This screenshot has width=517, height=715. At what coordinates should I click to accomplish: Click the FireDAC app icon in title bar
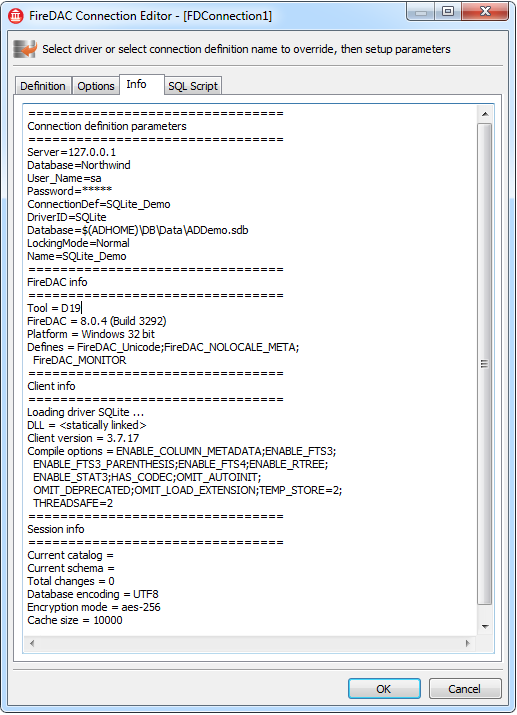click(16, 16)
